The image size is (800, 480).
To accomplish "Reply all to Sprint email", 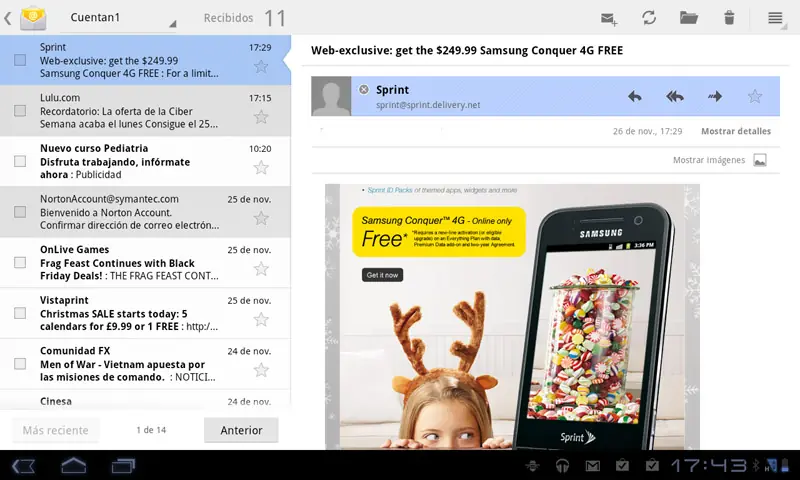I will click(x=674, y=96).
